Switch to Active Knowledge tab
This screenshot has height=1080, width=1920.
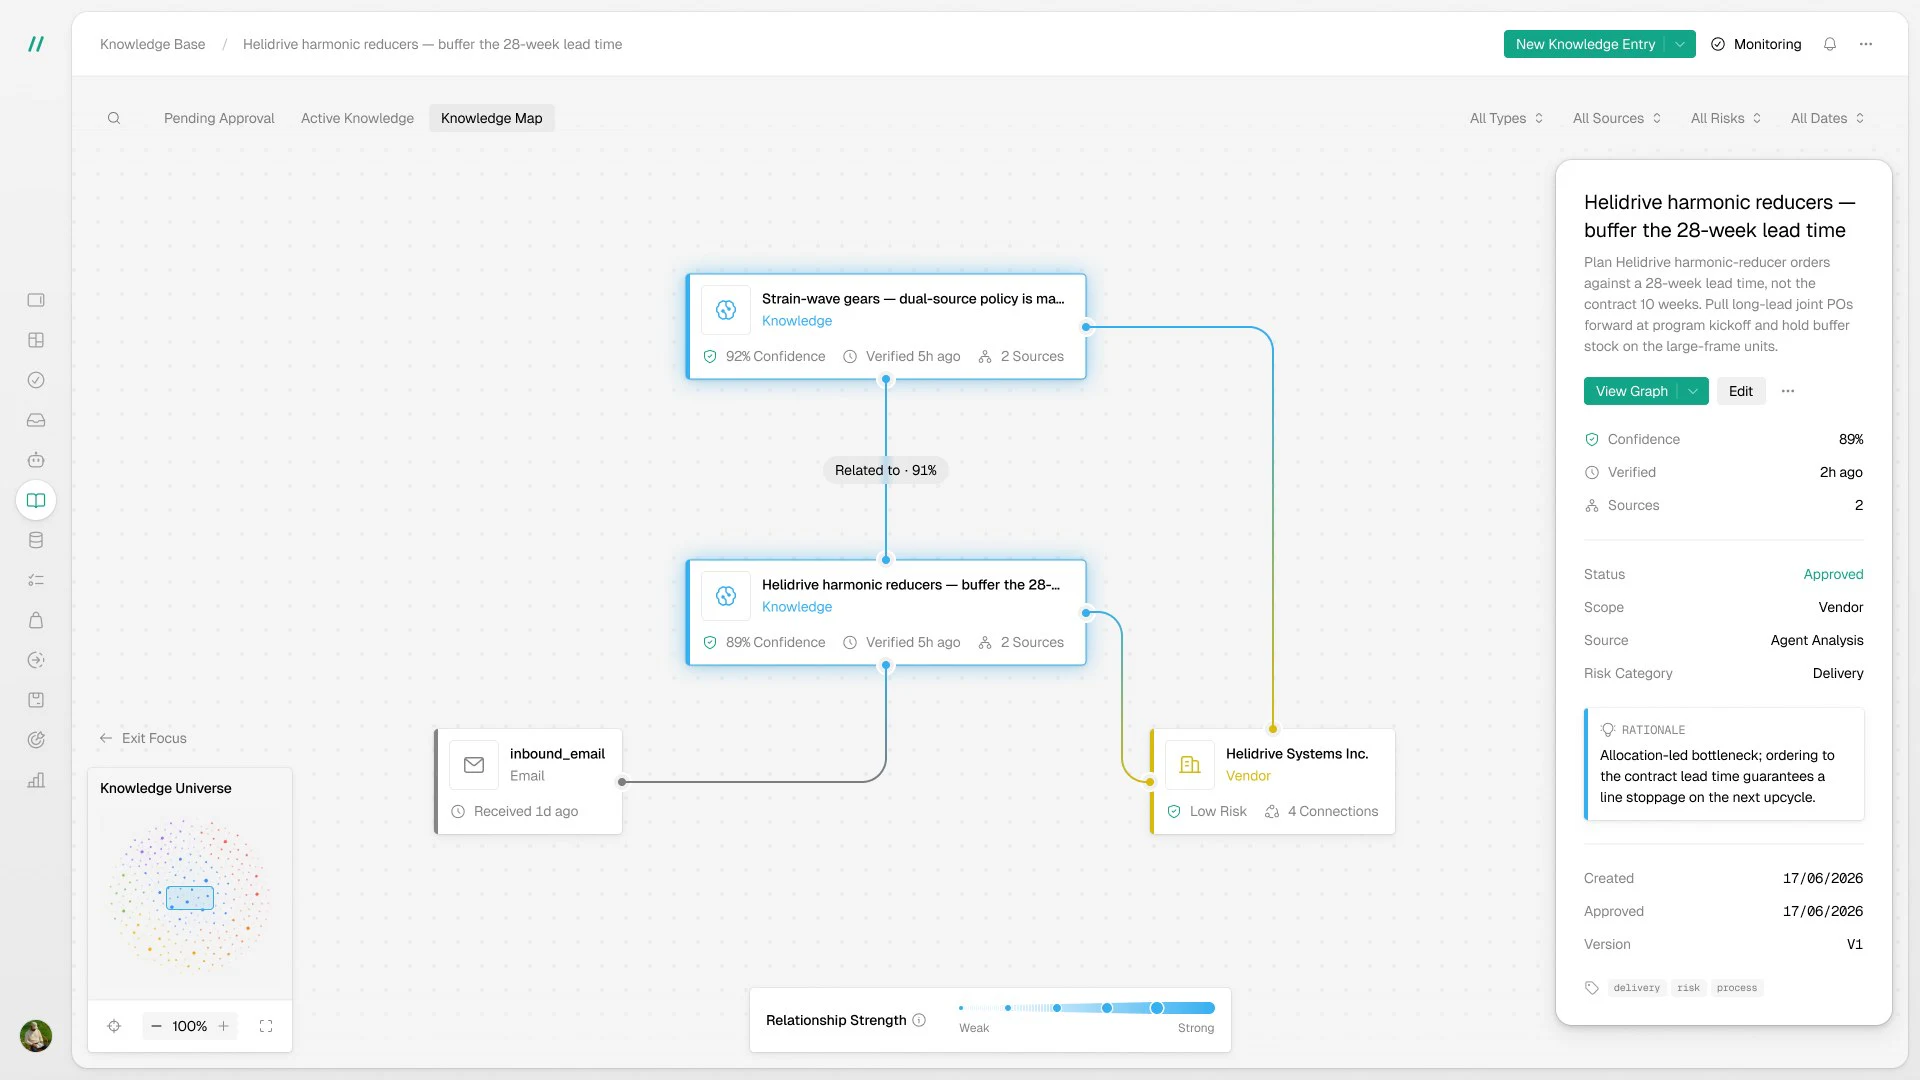tap(357, 118)
